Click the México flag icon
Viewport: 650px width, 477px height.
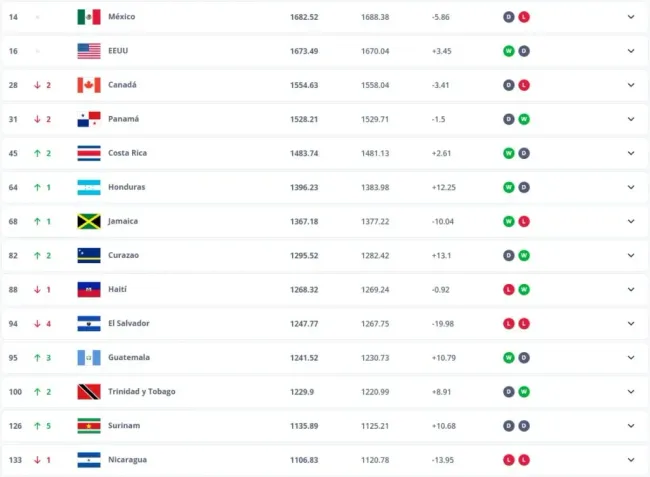coord(89,17)
